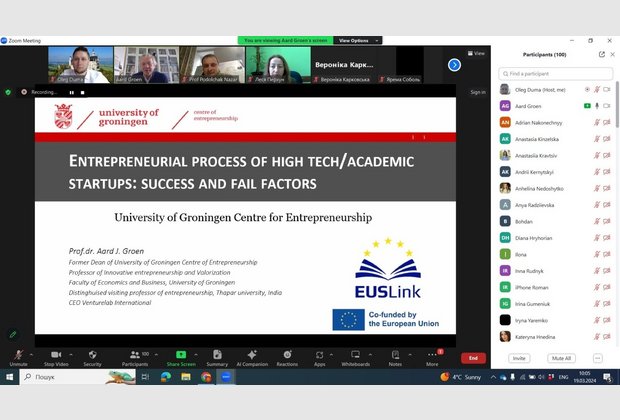620x420 pixels.
Task: Click the green annotate pencil icon
Action: pyautogui.click(x=13, y=335)
